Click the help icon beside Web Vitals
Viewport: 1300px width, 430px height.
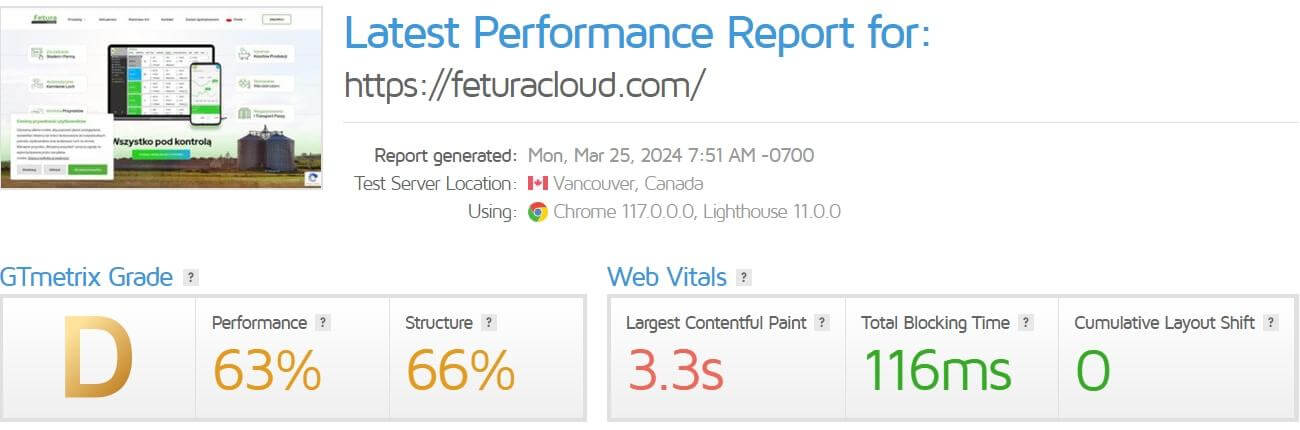pyautogui.click(x=744, y=278)
